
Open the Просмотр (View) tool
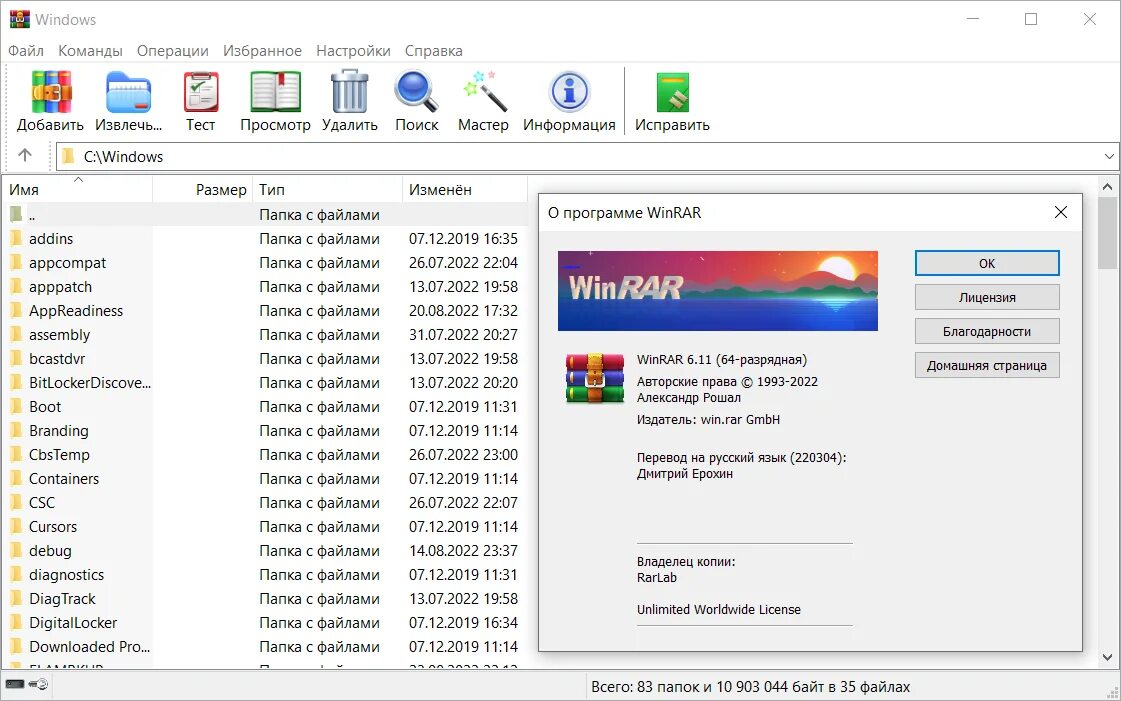click(274, 99)
